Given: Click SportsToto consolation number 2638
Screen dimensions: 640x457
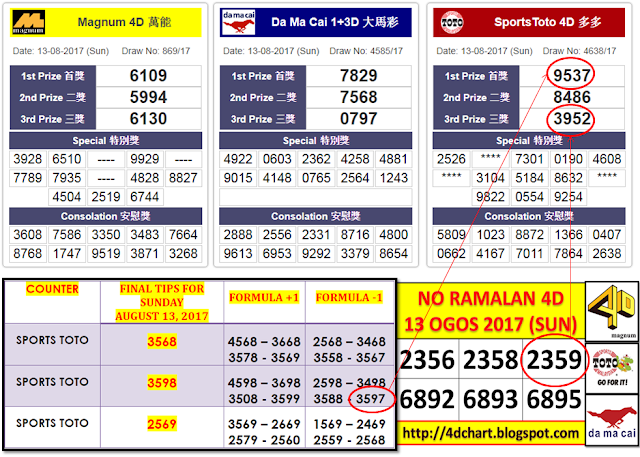Looking at the screenshot, I should [x=607, y=253].
